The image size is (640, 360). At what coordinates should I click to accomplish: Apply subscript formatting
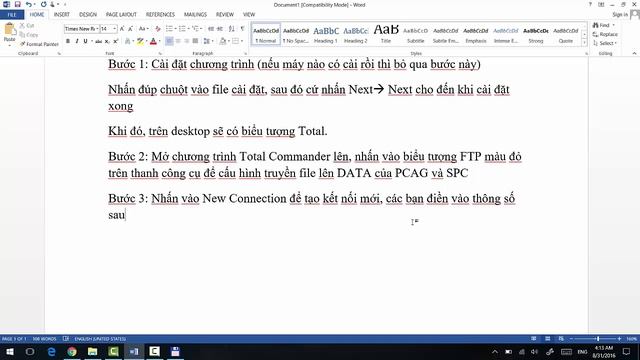107,41
